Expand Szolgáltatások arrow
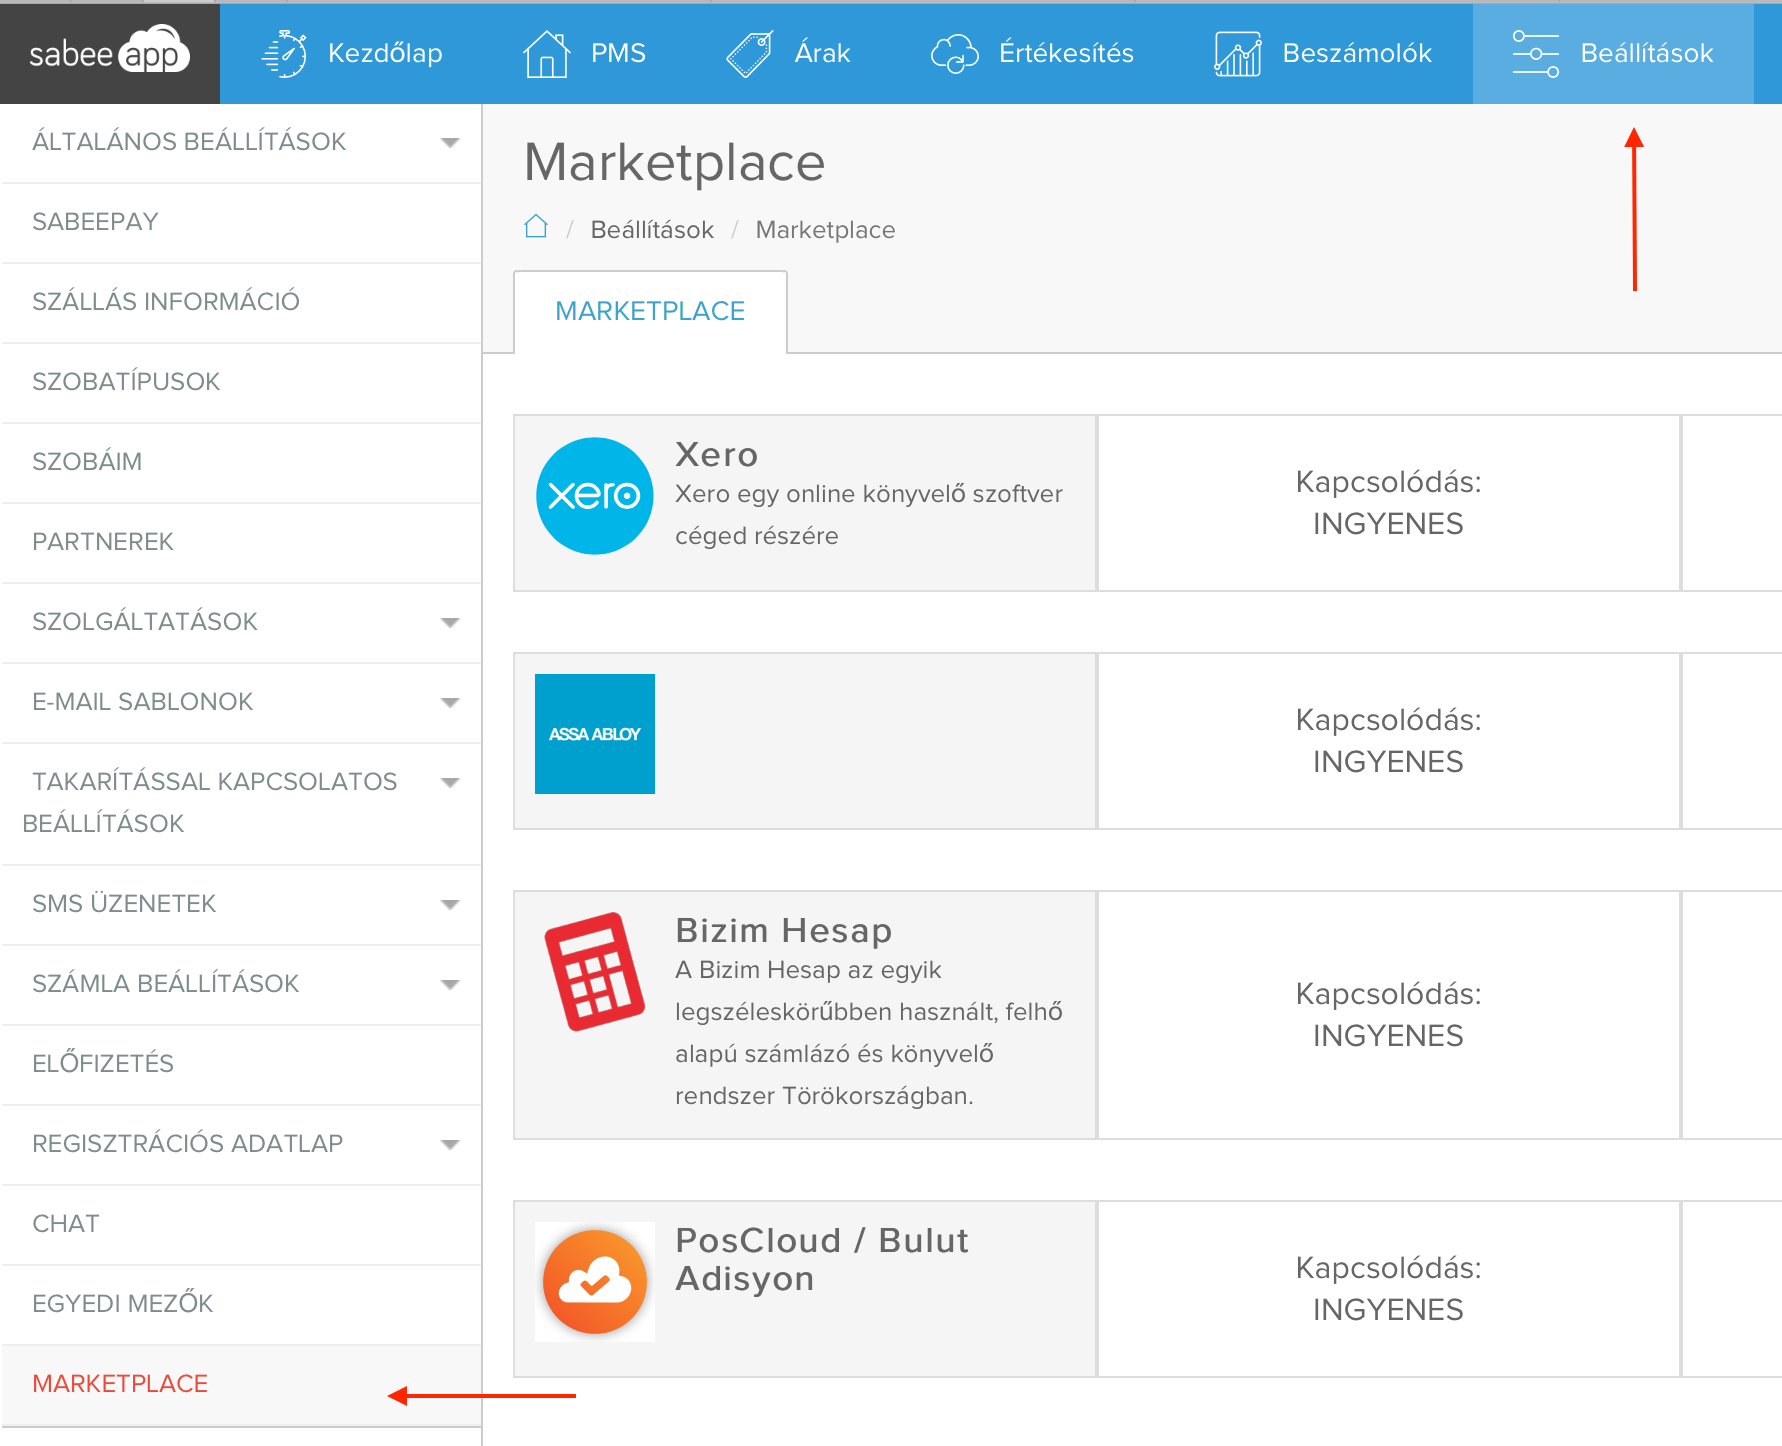The image size is (1782, 1446). click(450, 622)
